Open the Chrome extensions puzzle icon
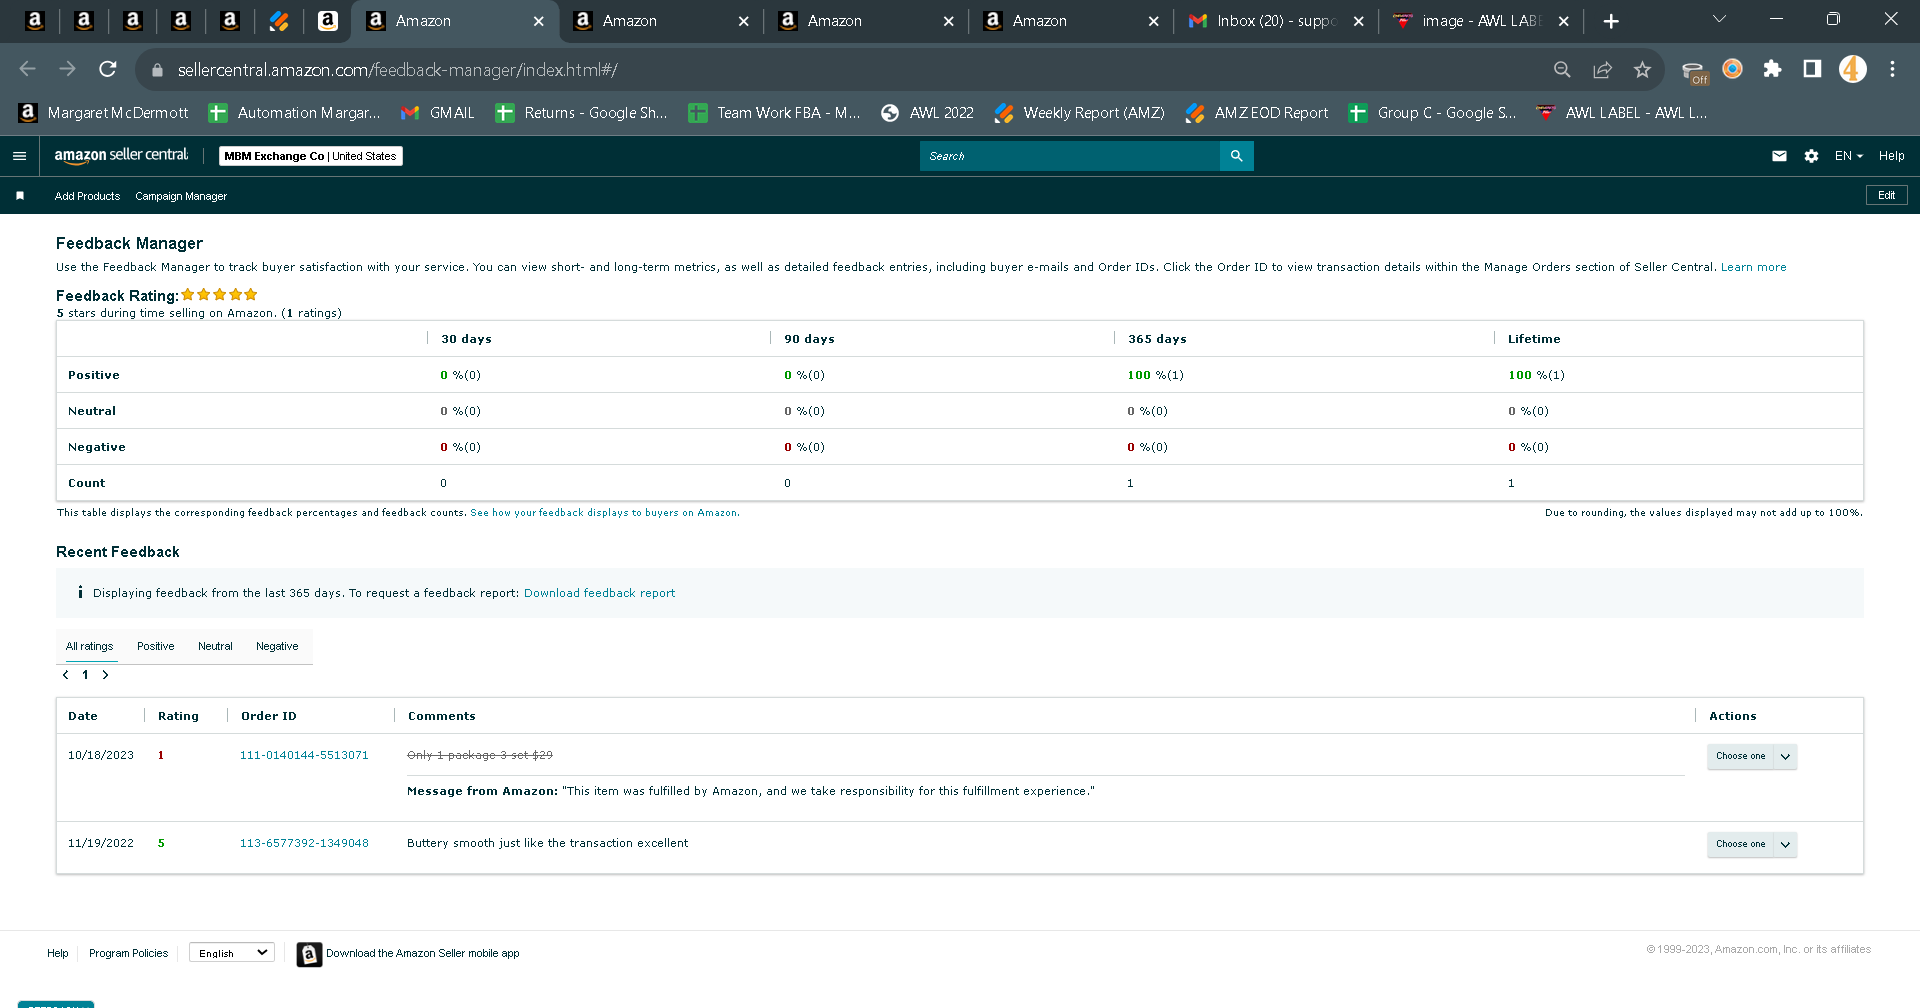 pos(1772,69)
